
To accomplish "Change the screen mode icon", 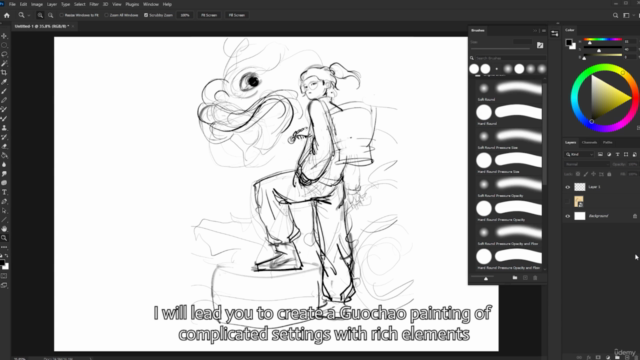I will (4, 285).
